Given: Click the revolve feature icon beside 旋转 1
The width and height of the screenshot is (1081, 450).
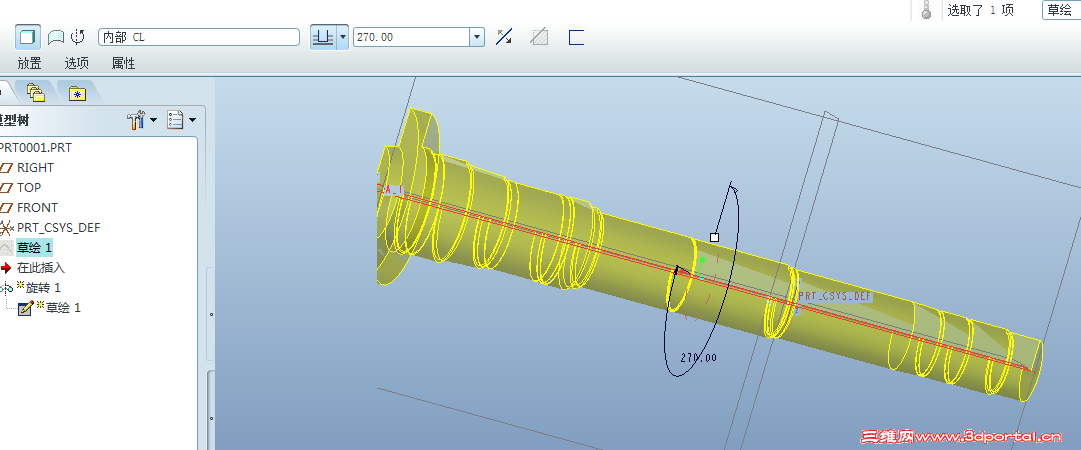Looking at the screenshot, I should tap(8, 288).
